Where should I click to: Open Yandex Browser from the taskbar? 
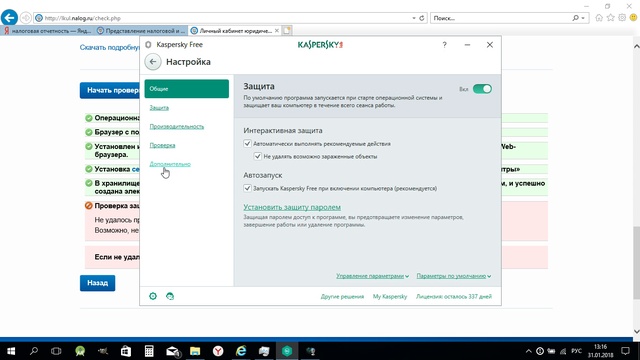218,351
